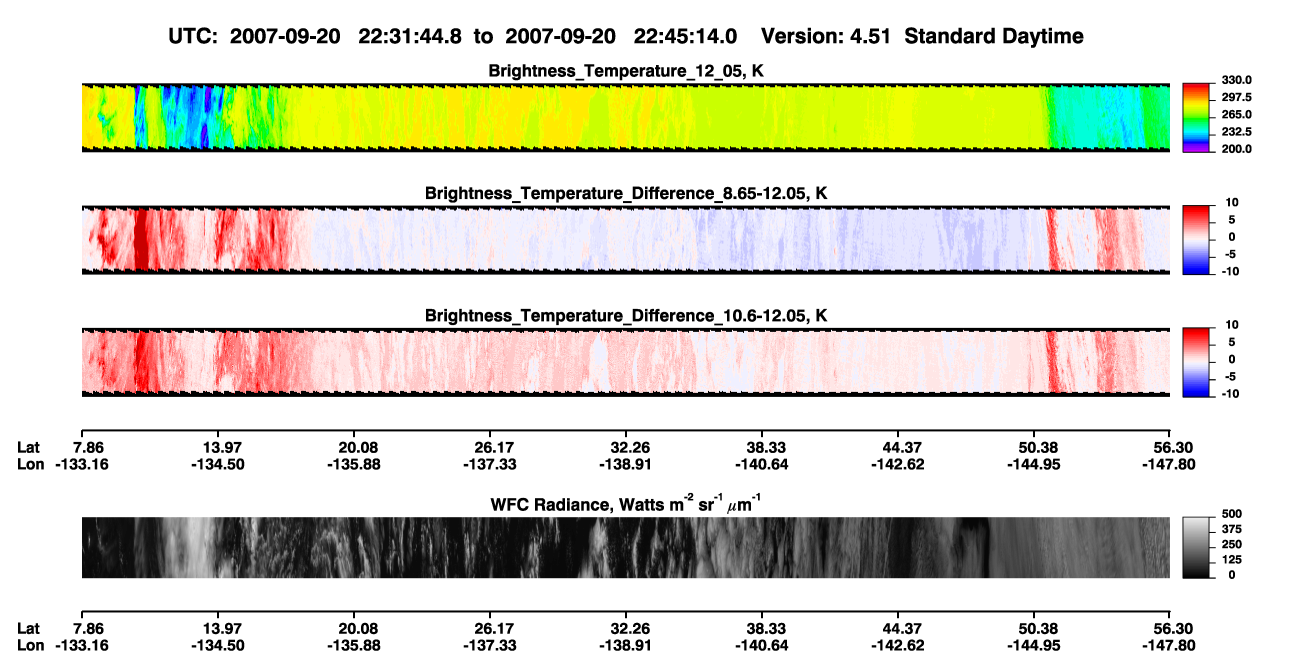Click the "WFC Radiance, Watts m-2 sr-1 µm-1" title
This screenshot has width=1300, height=667.
pos(626,504)
